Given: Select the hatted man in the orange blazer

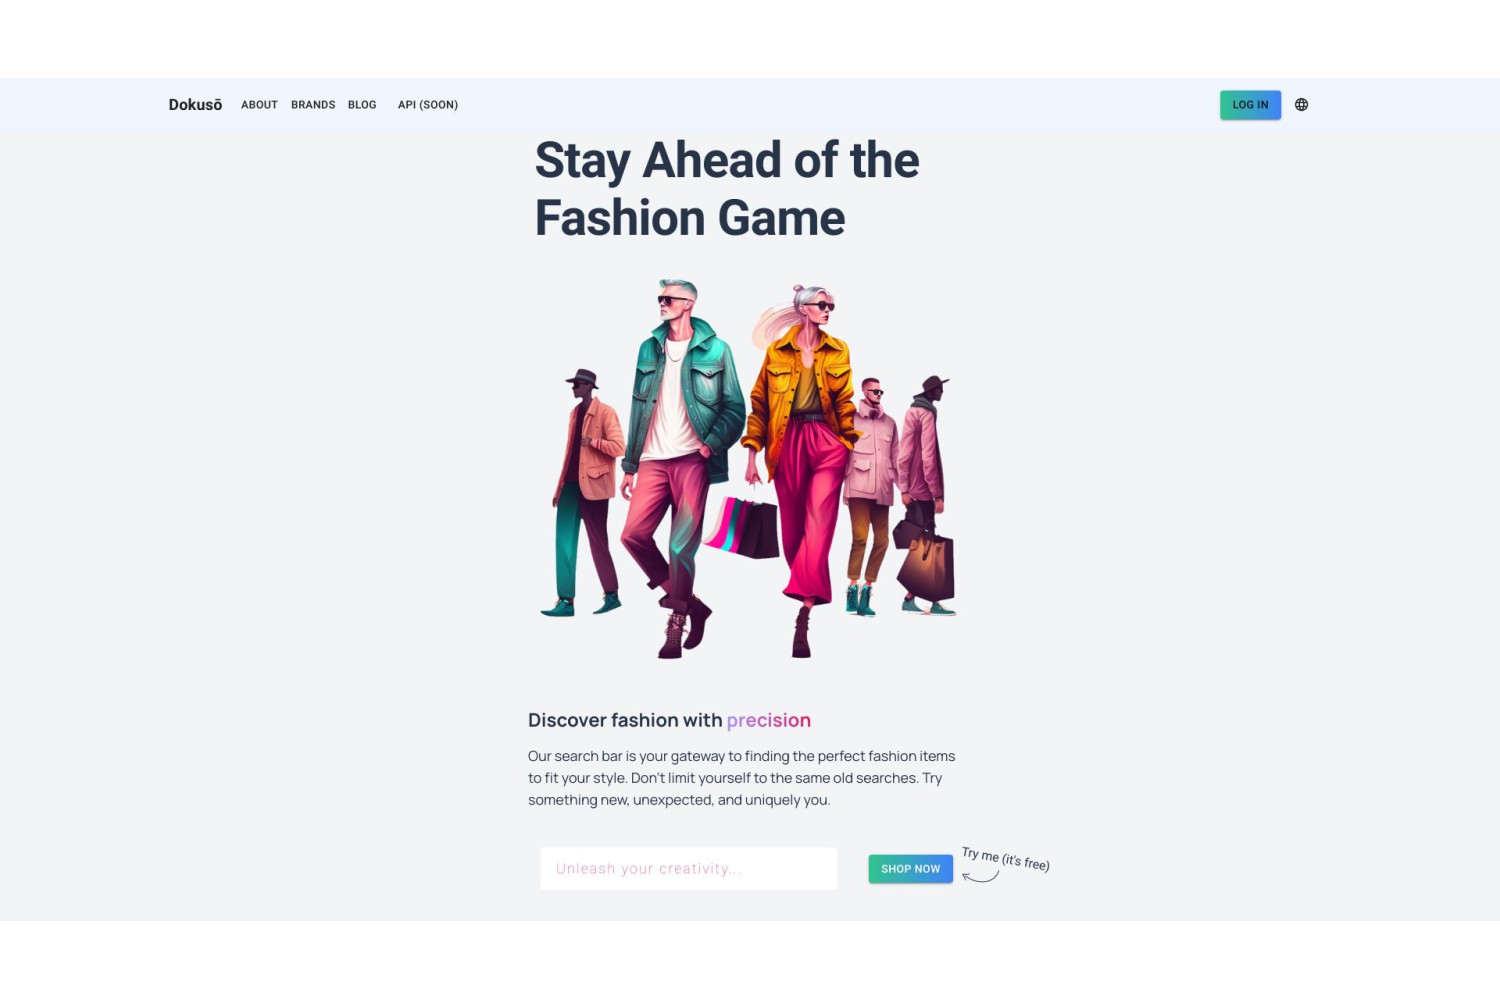Looking at the screenshot, I should pyautogui.click(x=588, y=492).
